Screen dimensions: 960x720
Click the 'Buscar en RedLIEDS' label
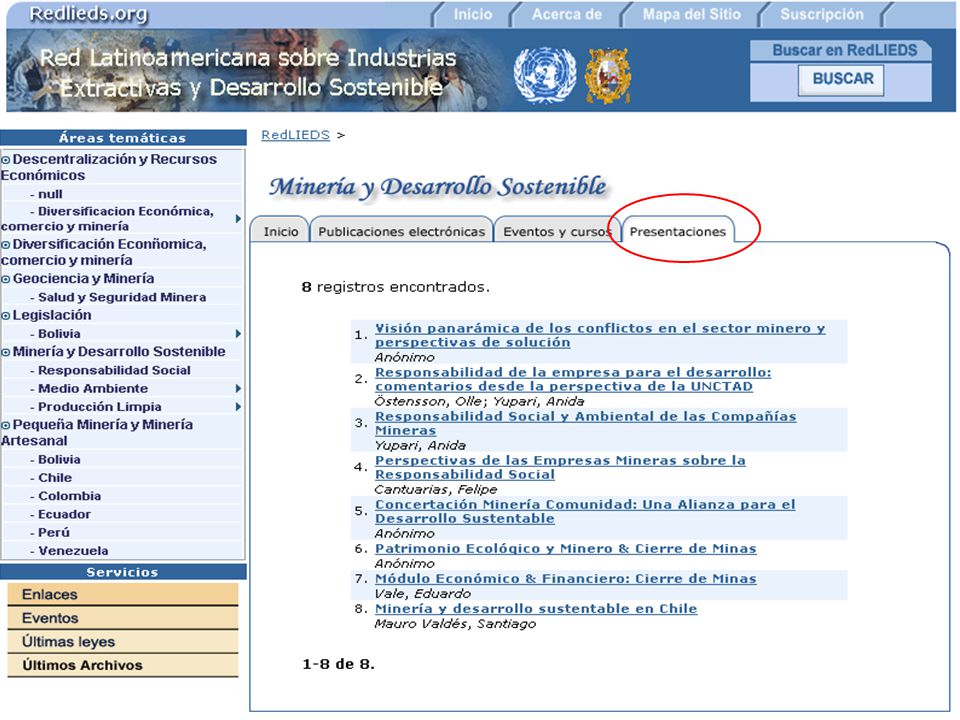click(844, 50)
